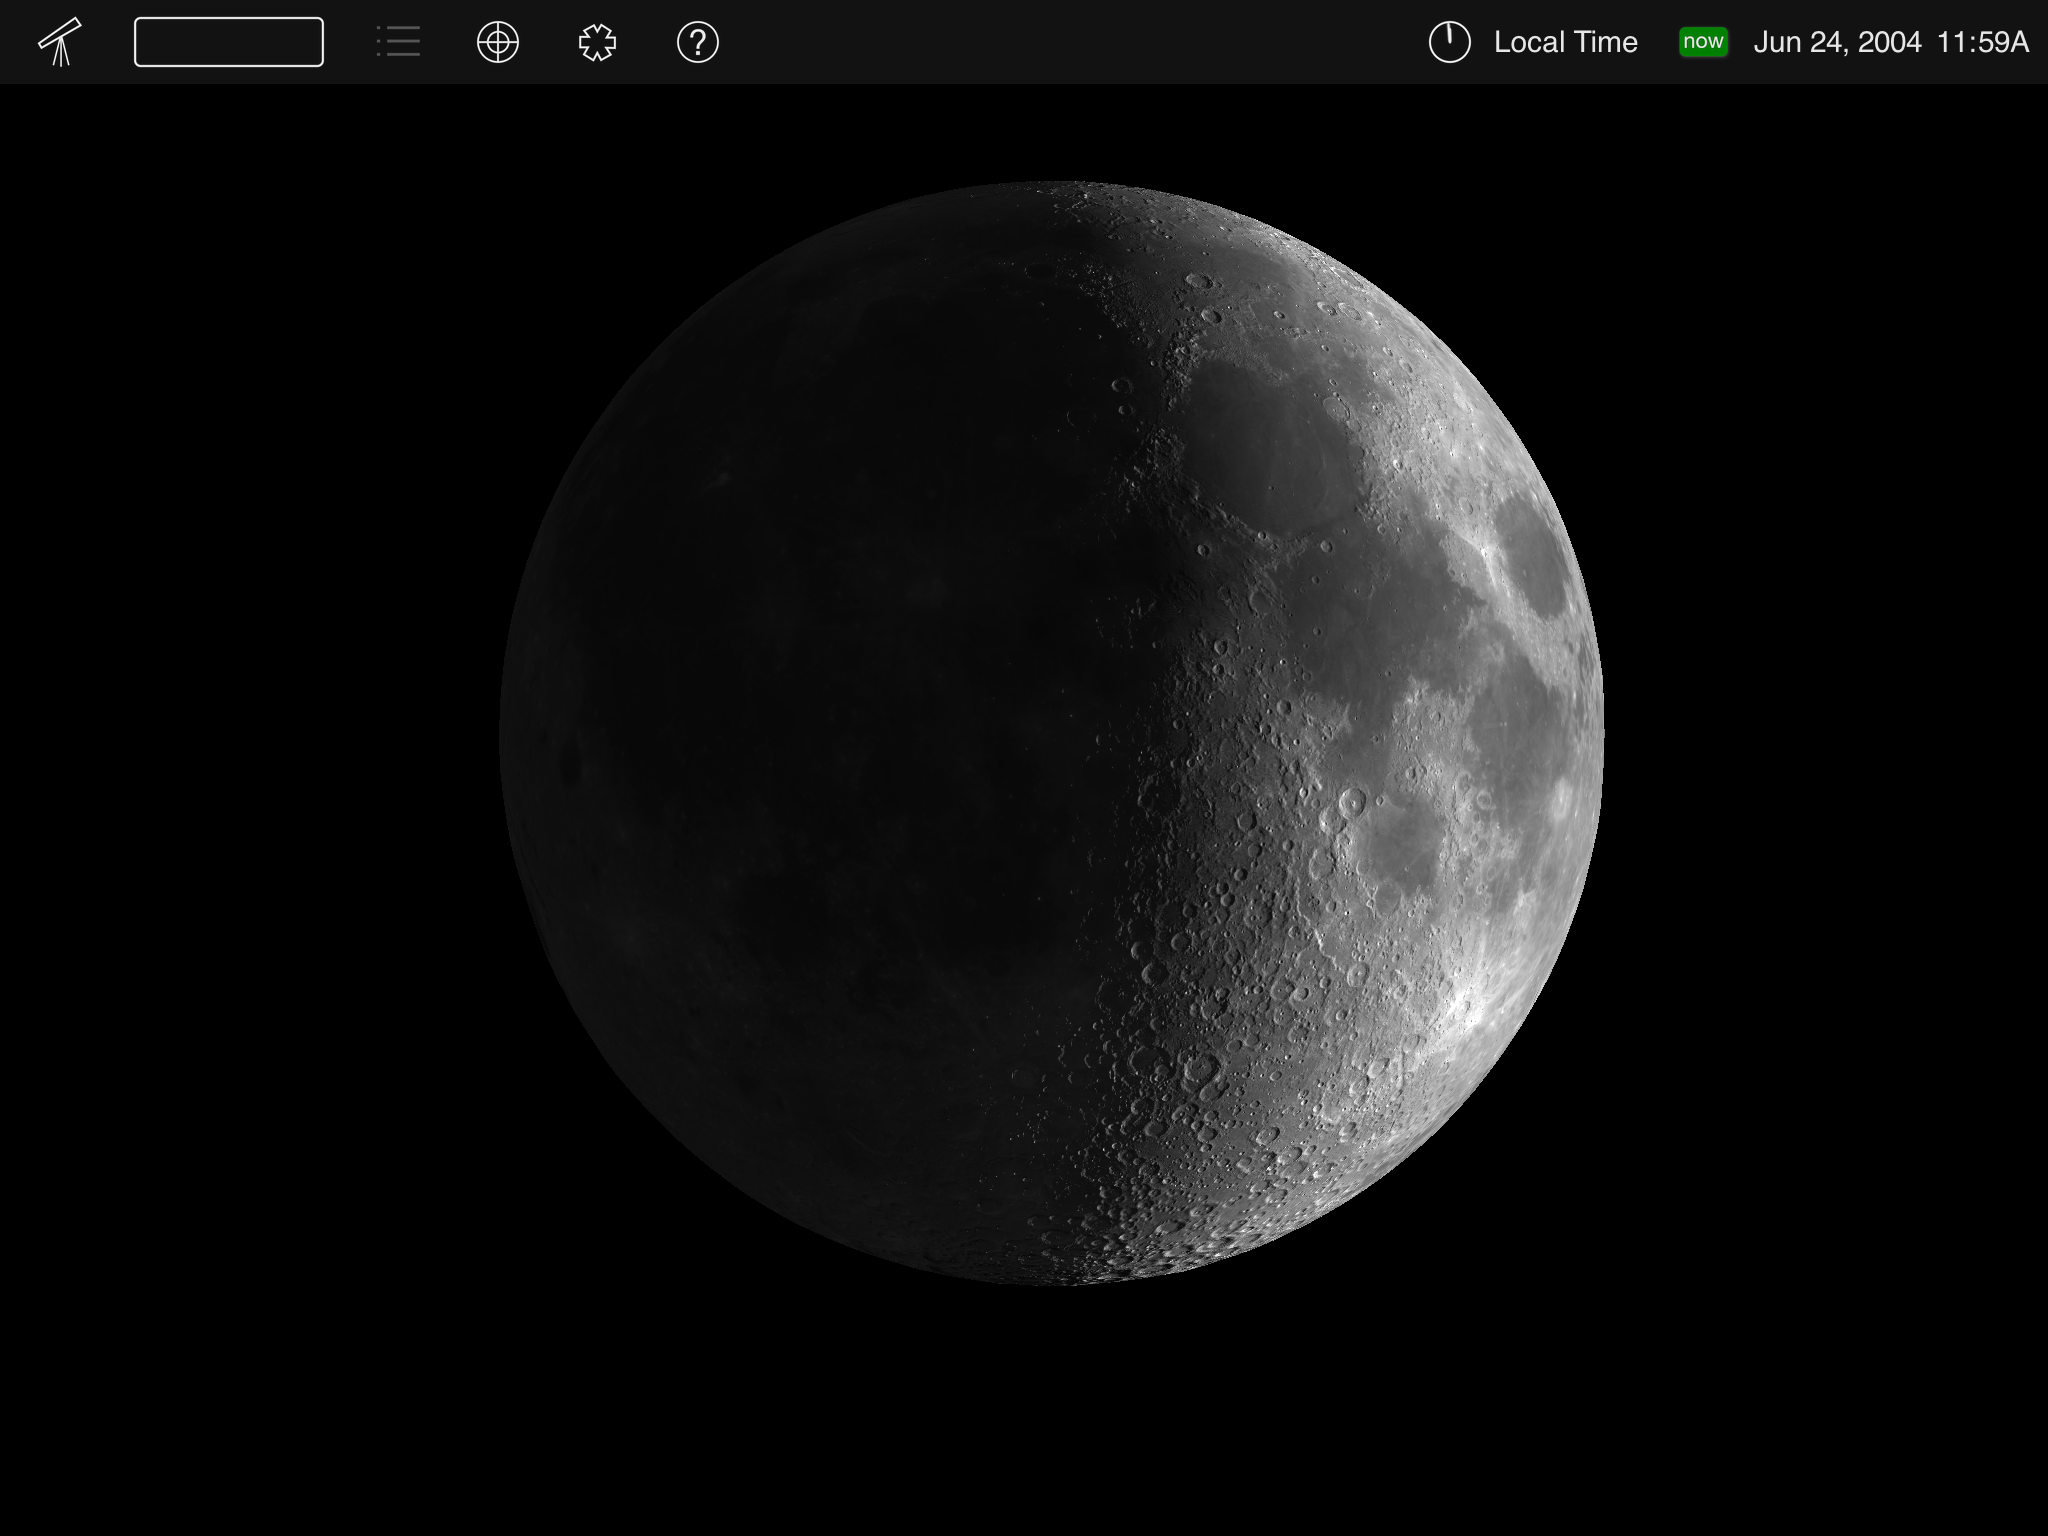
Task: Select the date Jun 24, 2004
Action: point(1837,42)
